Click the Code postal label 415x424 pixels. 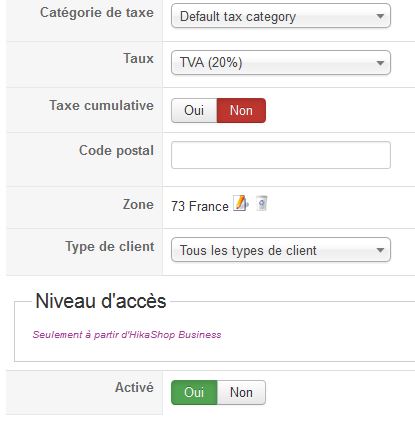(x=116, y=150)
